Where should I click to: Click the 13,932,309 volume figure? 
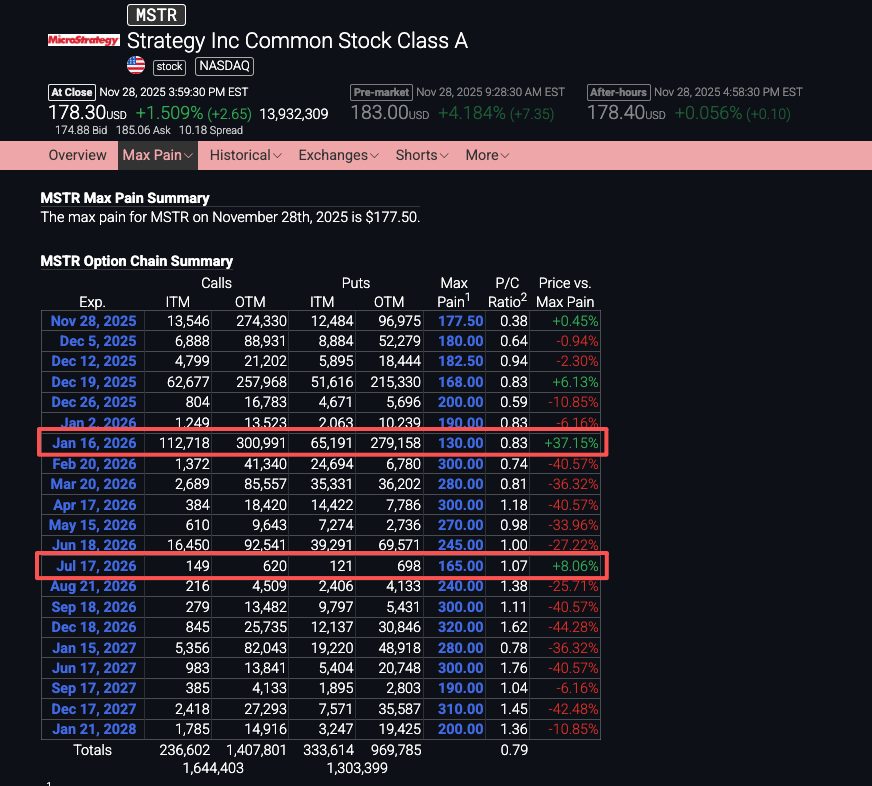(x=294, y=114)
